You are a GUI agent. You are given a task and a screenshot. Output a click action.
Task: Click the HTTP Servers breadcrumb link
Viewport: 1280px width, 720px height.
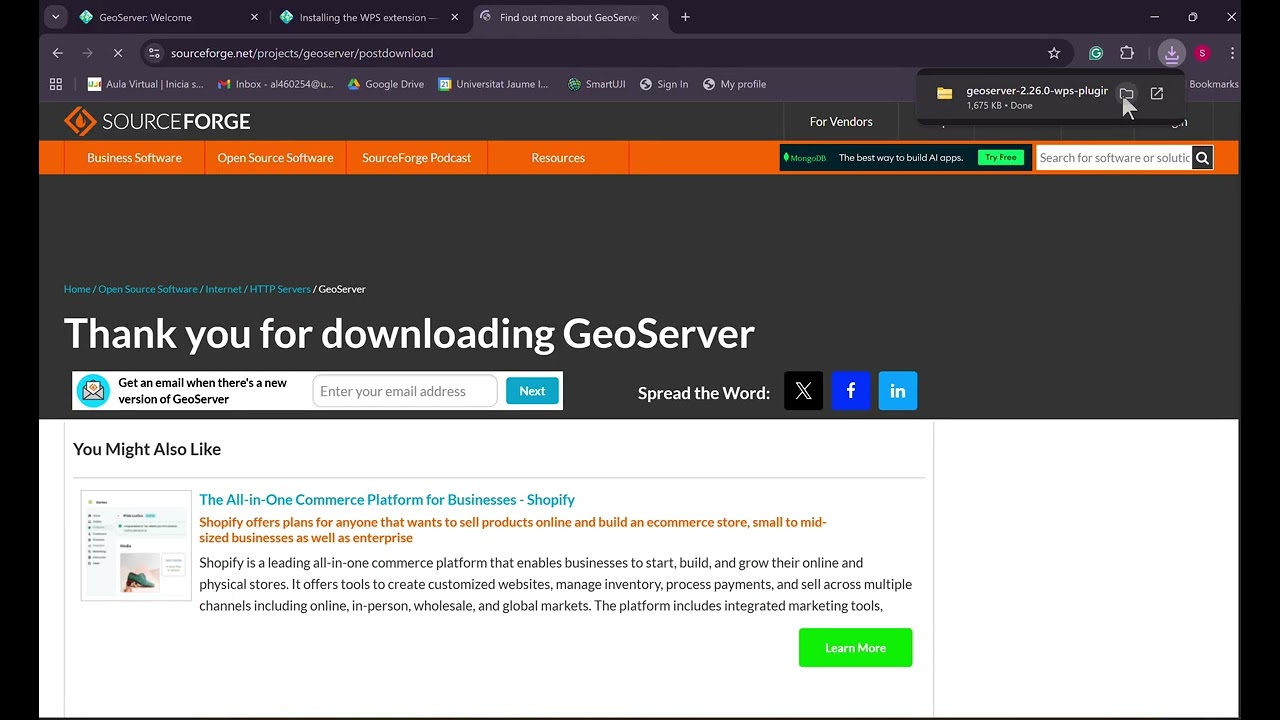click(x=280, y=289)
